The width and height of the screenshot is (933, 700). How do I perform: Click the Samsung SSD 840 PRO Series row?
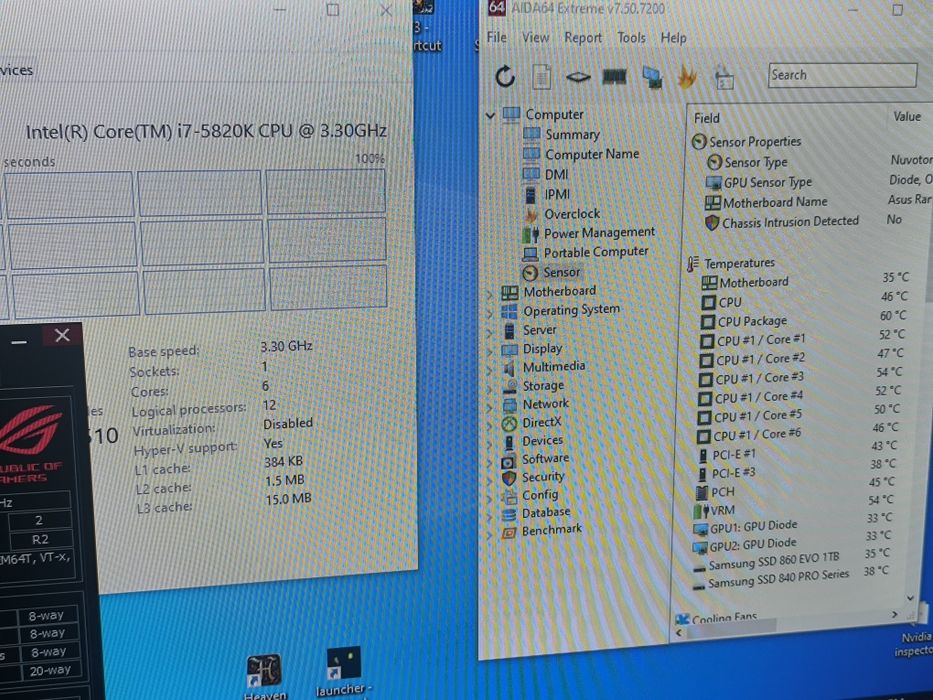tap(791, 579)
